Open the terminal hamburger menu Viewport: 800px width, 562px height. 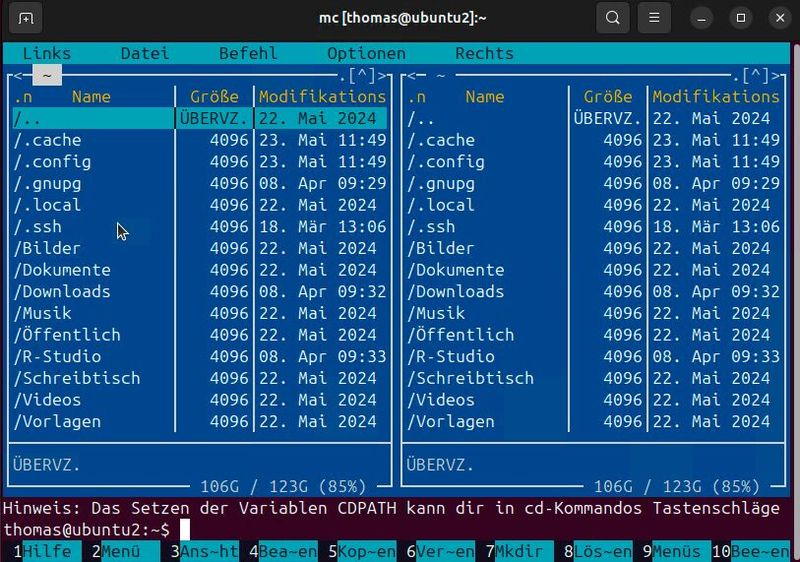[654, 18]
